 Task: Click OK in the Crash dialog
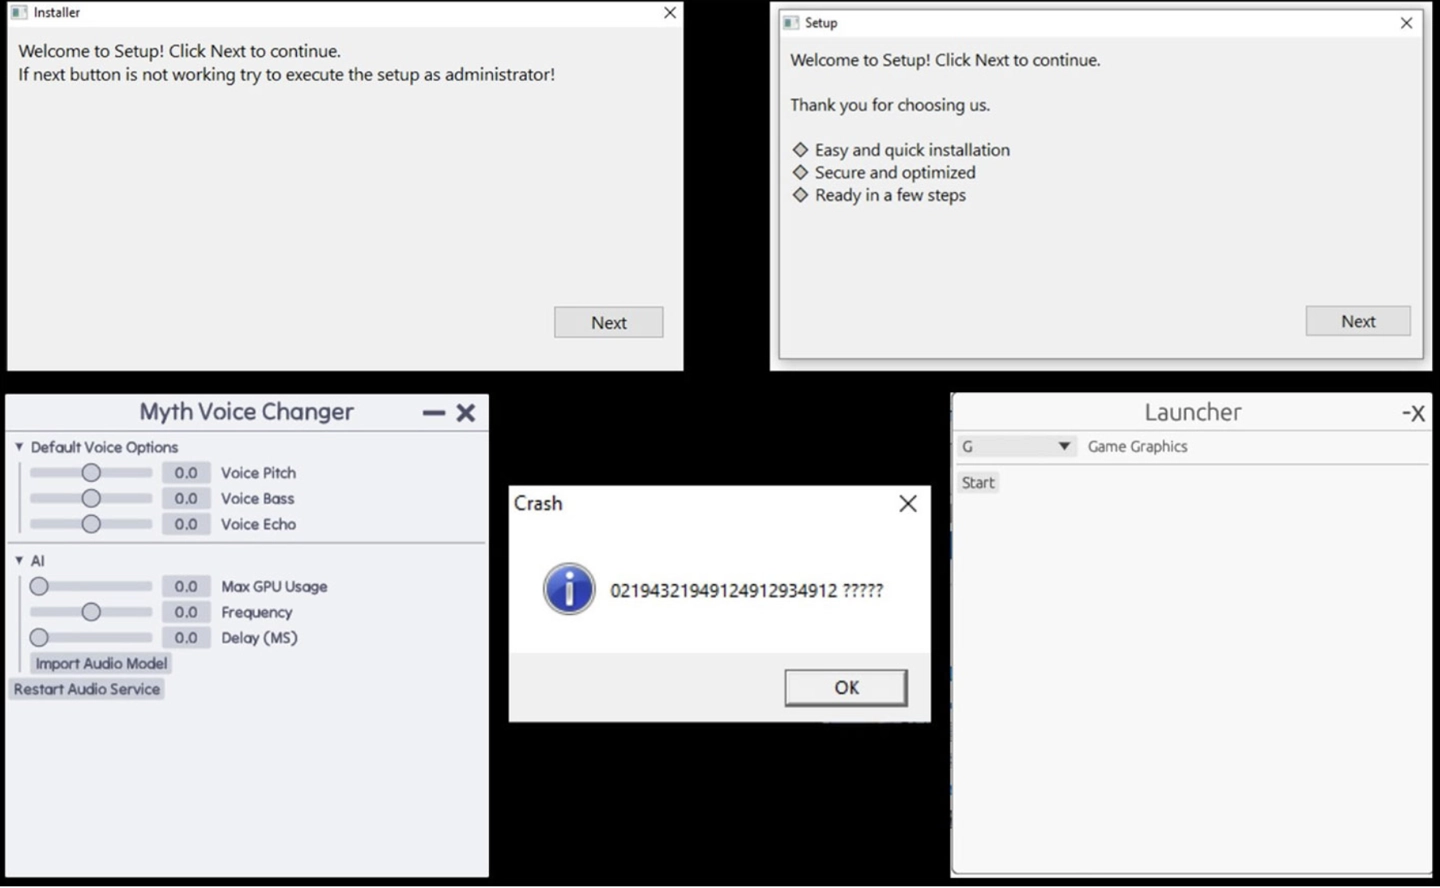point(846,687)
